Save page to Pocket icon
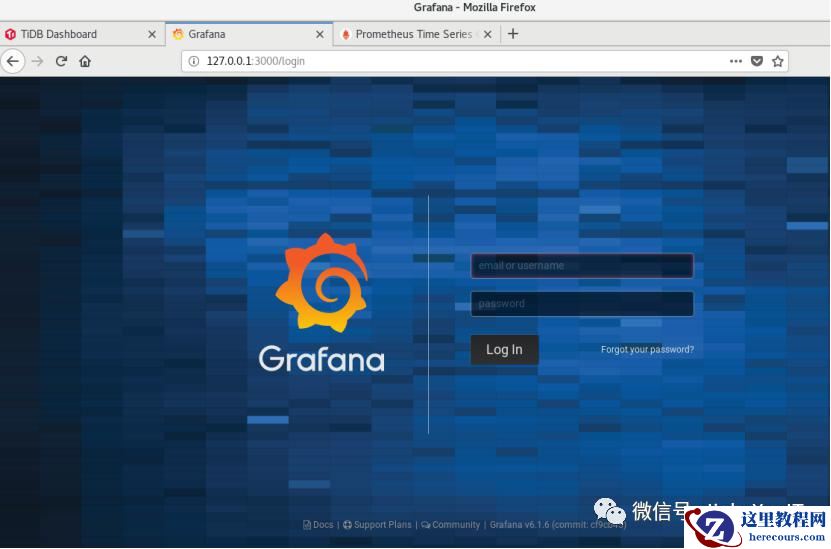Viewport: 831px width, 549px height. click(x=757, y=61)
